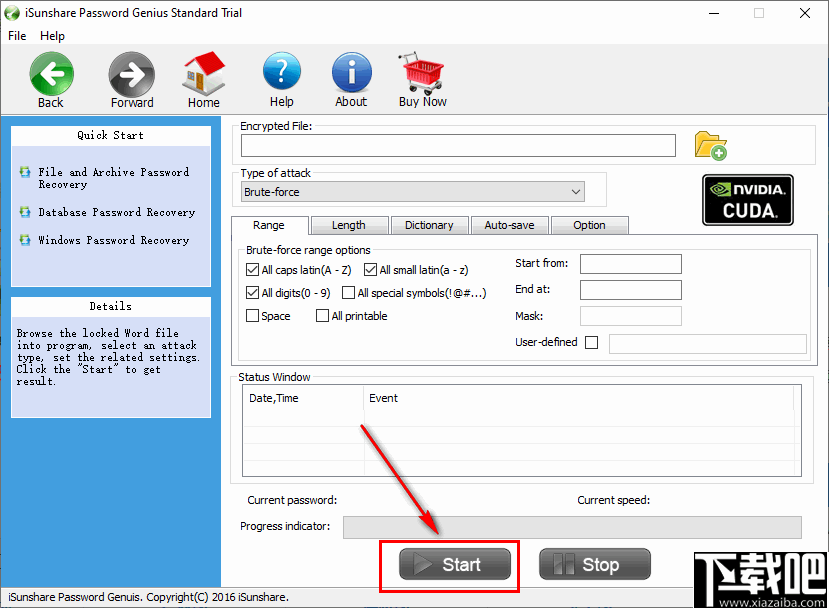Click Windows Password Recovery bullet icon
This screenshot has height=608, width=829.
(25, 240)
